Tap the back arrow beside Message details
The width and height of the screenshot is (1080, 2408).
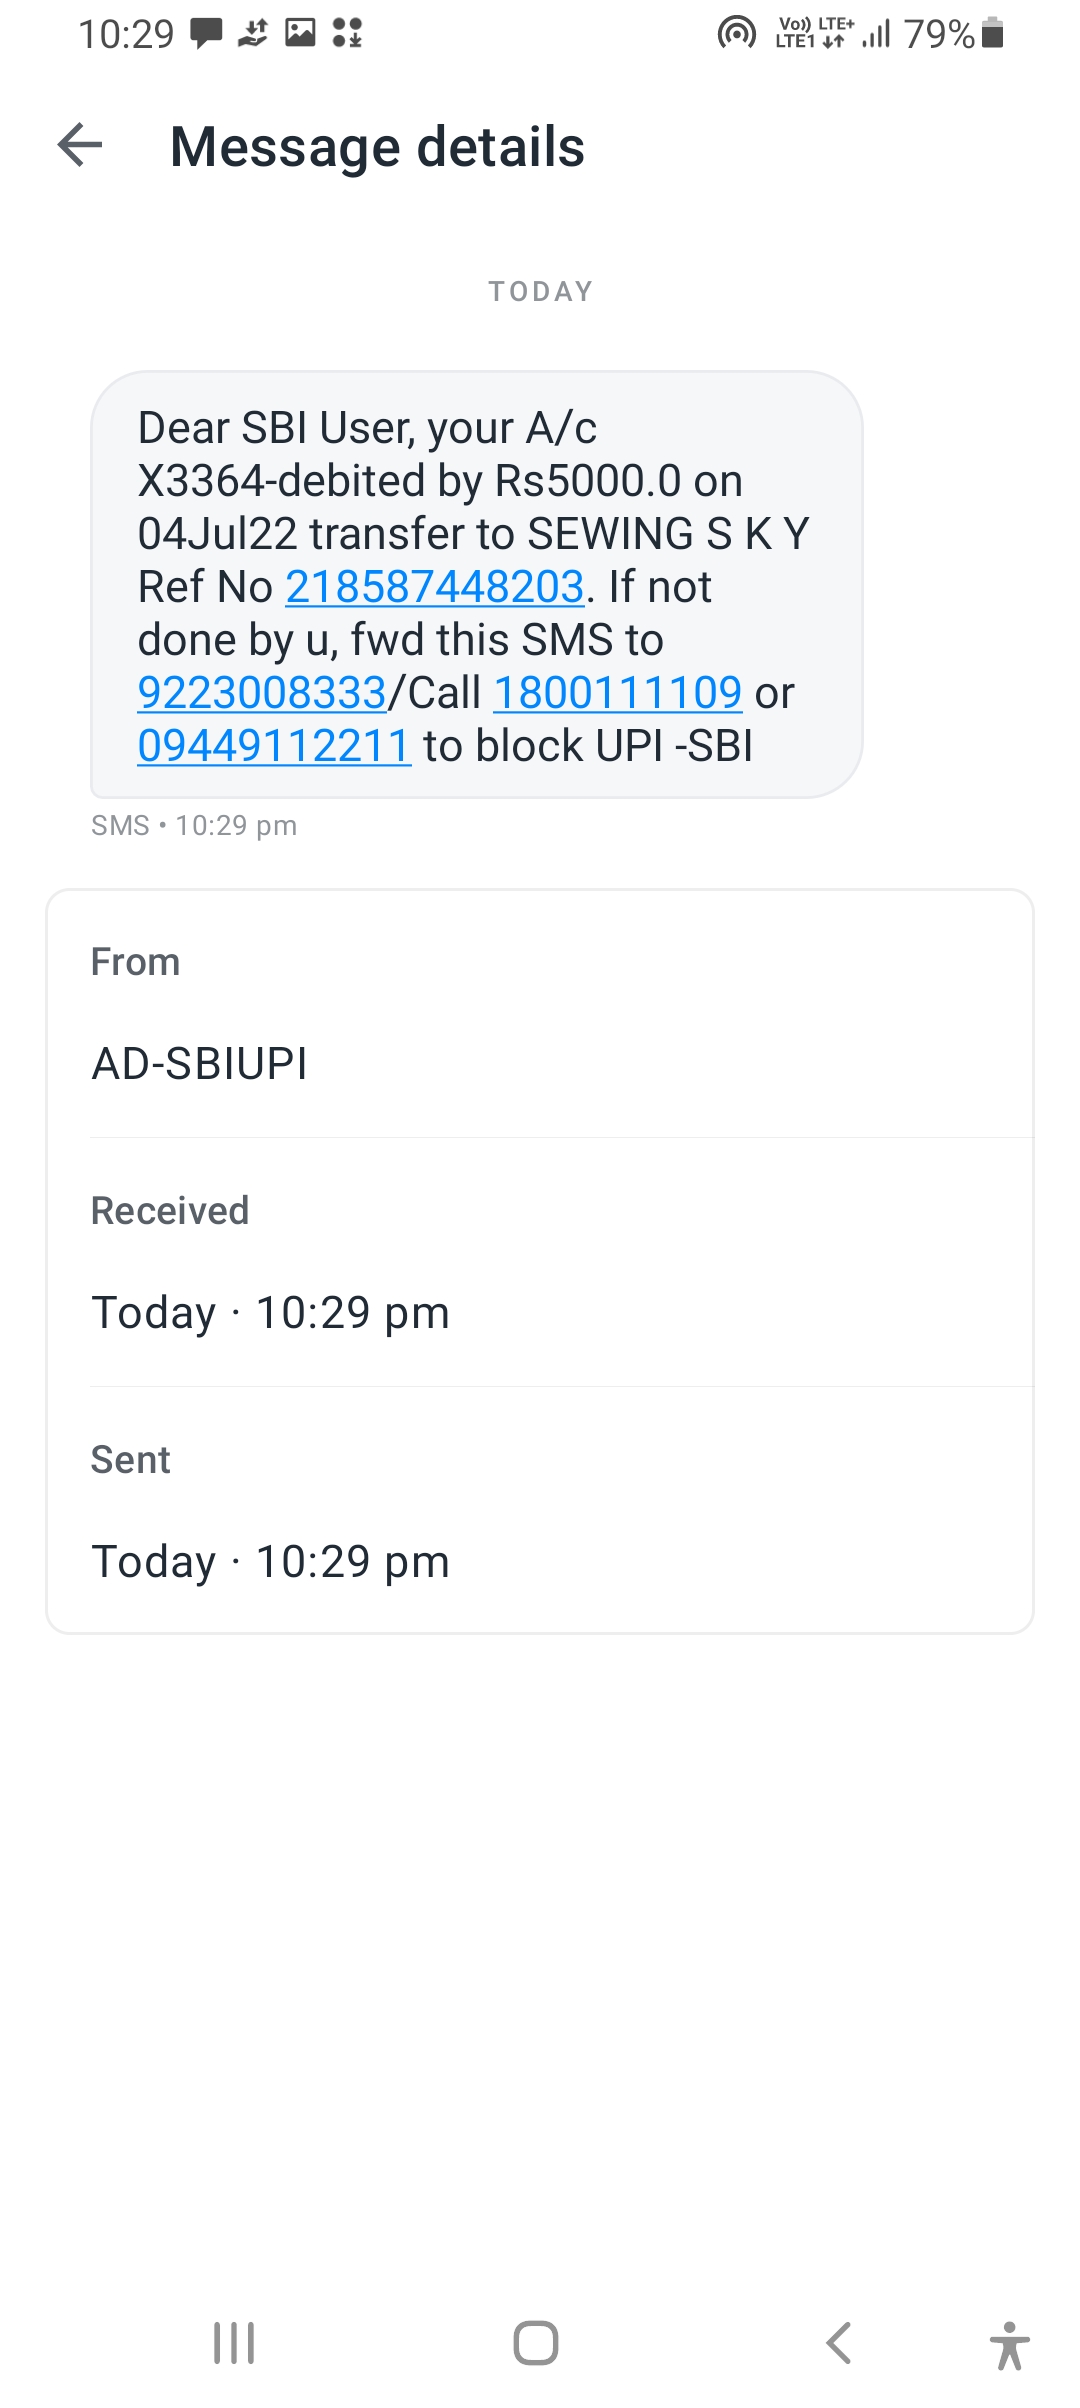[81, 146]
